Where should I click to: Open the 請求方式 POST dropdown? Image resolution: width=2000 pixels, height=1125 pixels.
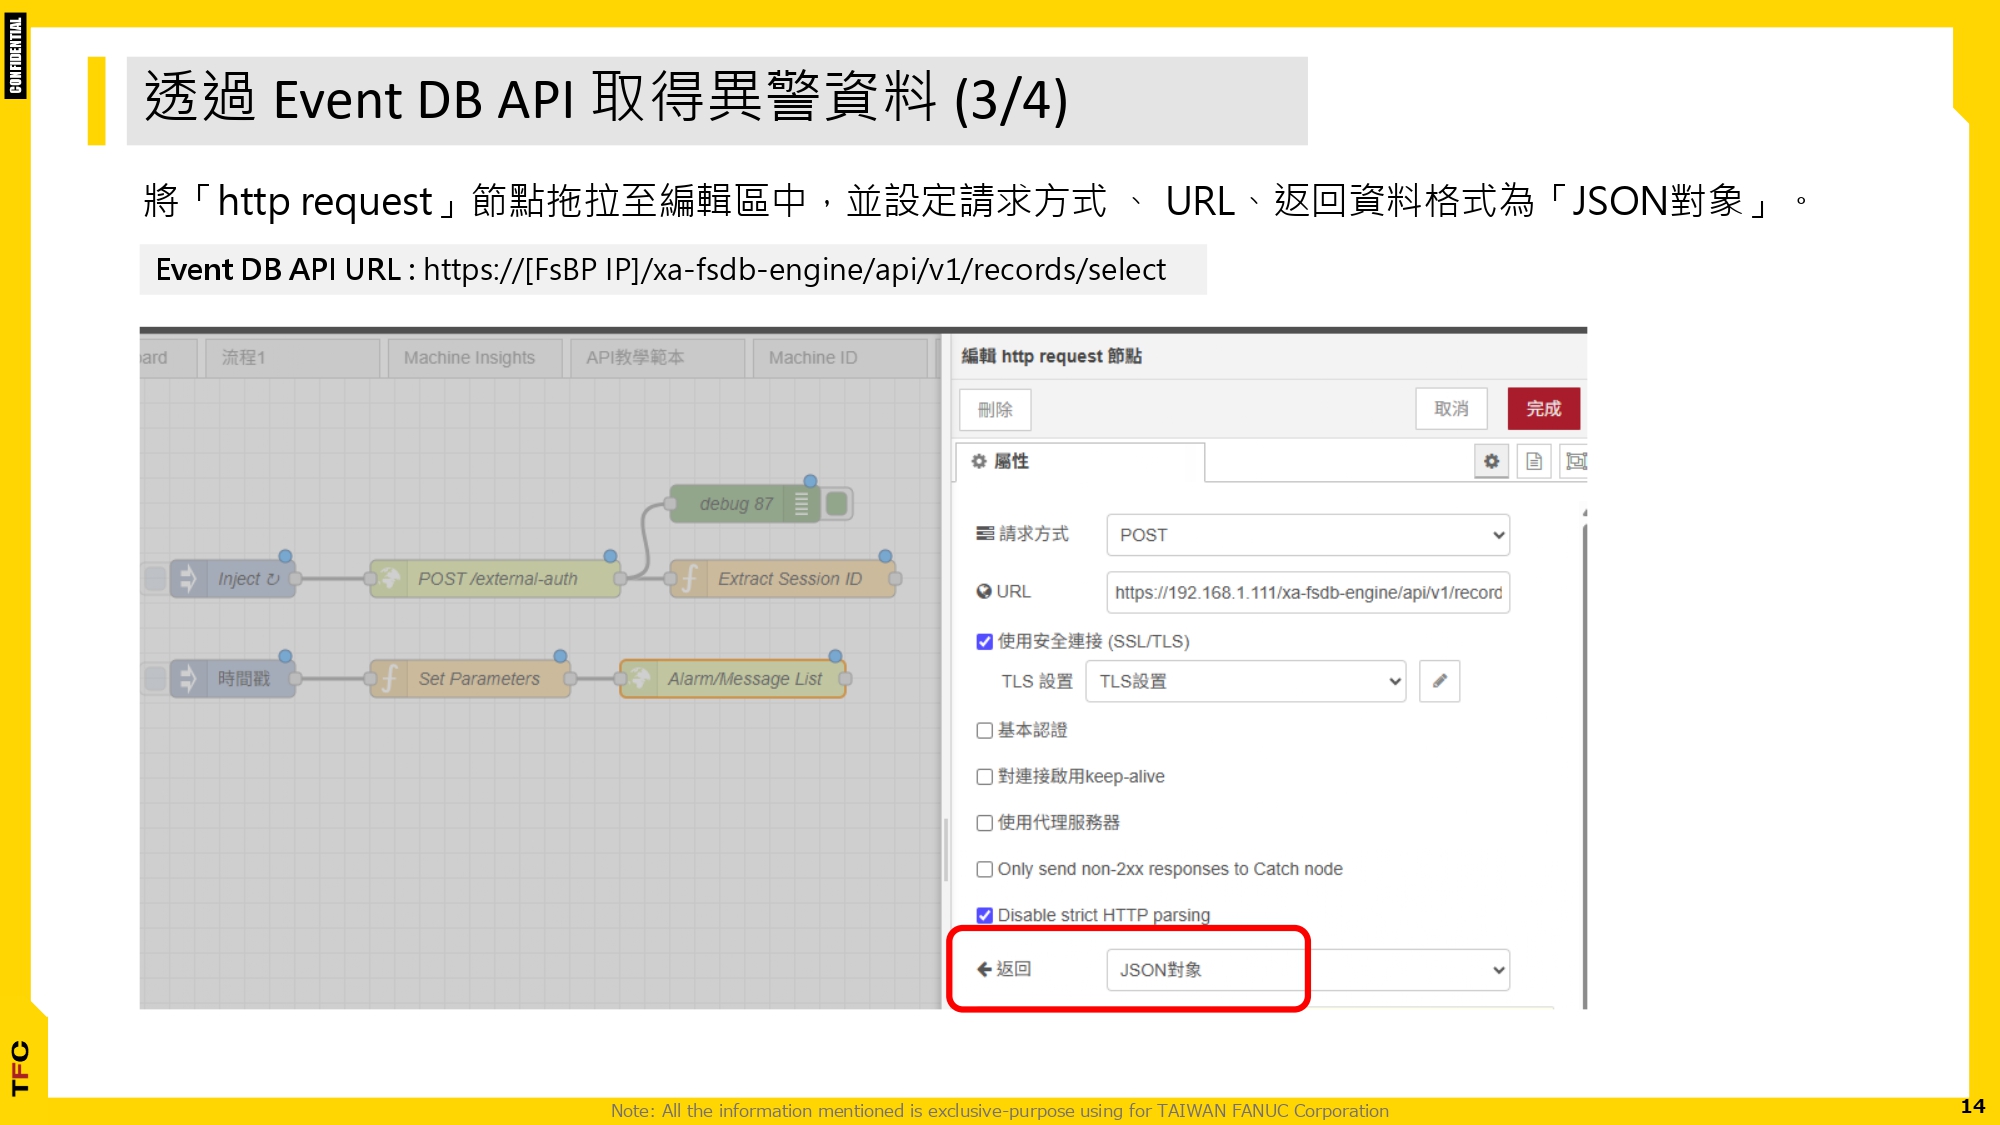coord(1307,535)
